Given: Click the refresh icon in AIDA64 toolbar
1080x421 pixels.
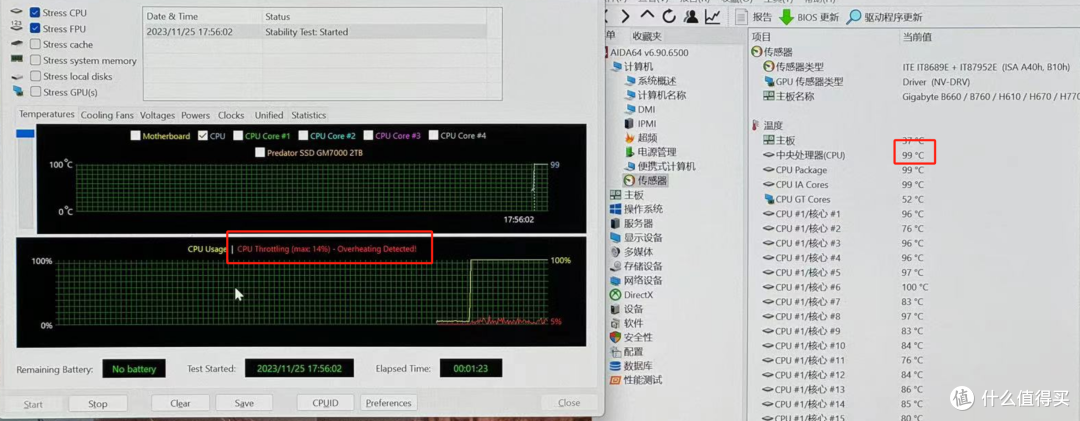Looking at the screenshot, I should 669,16.
